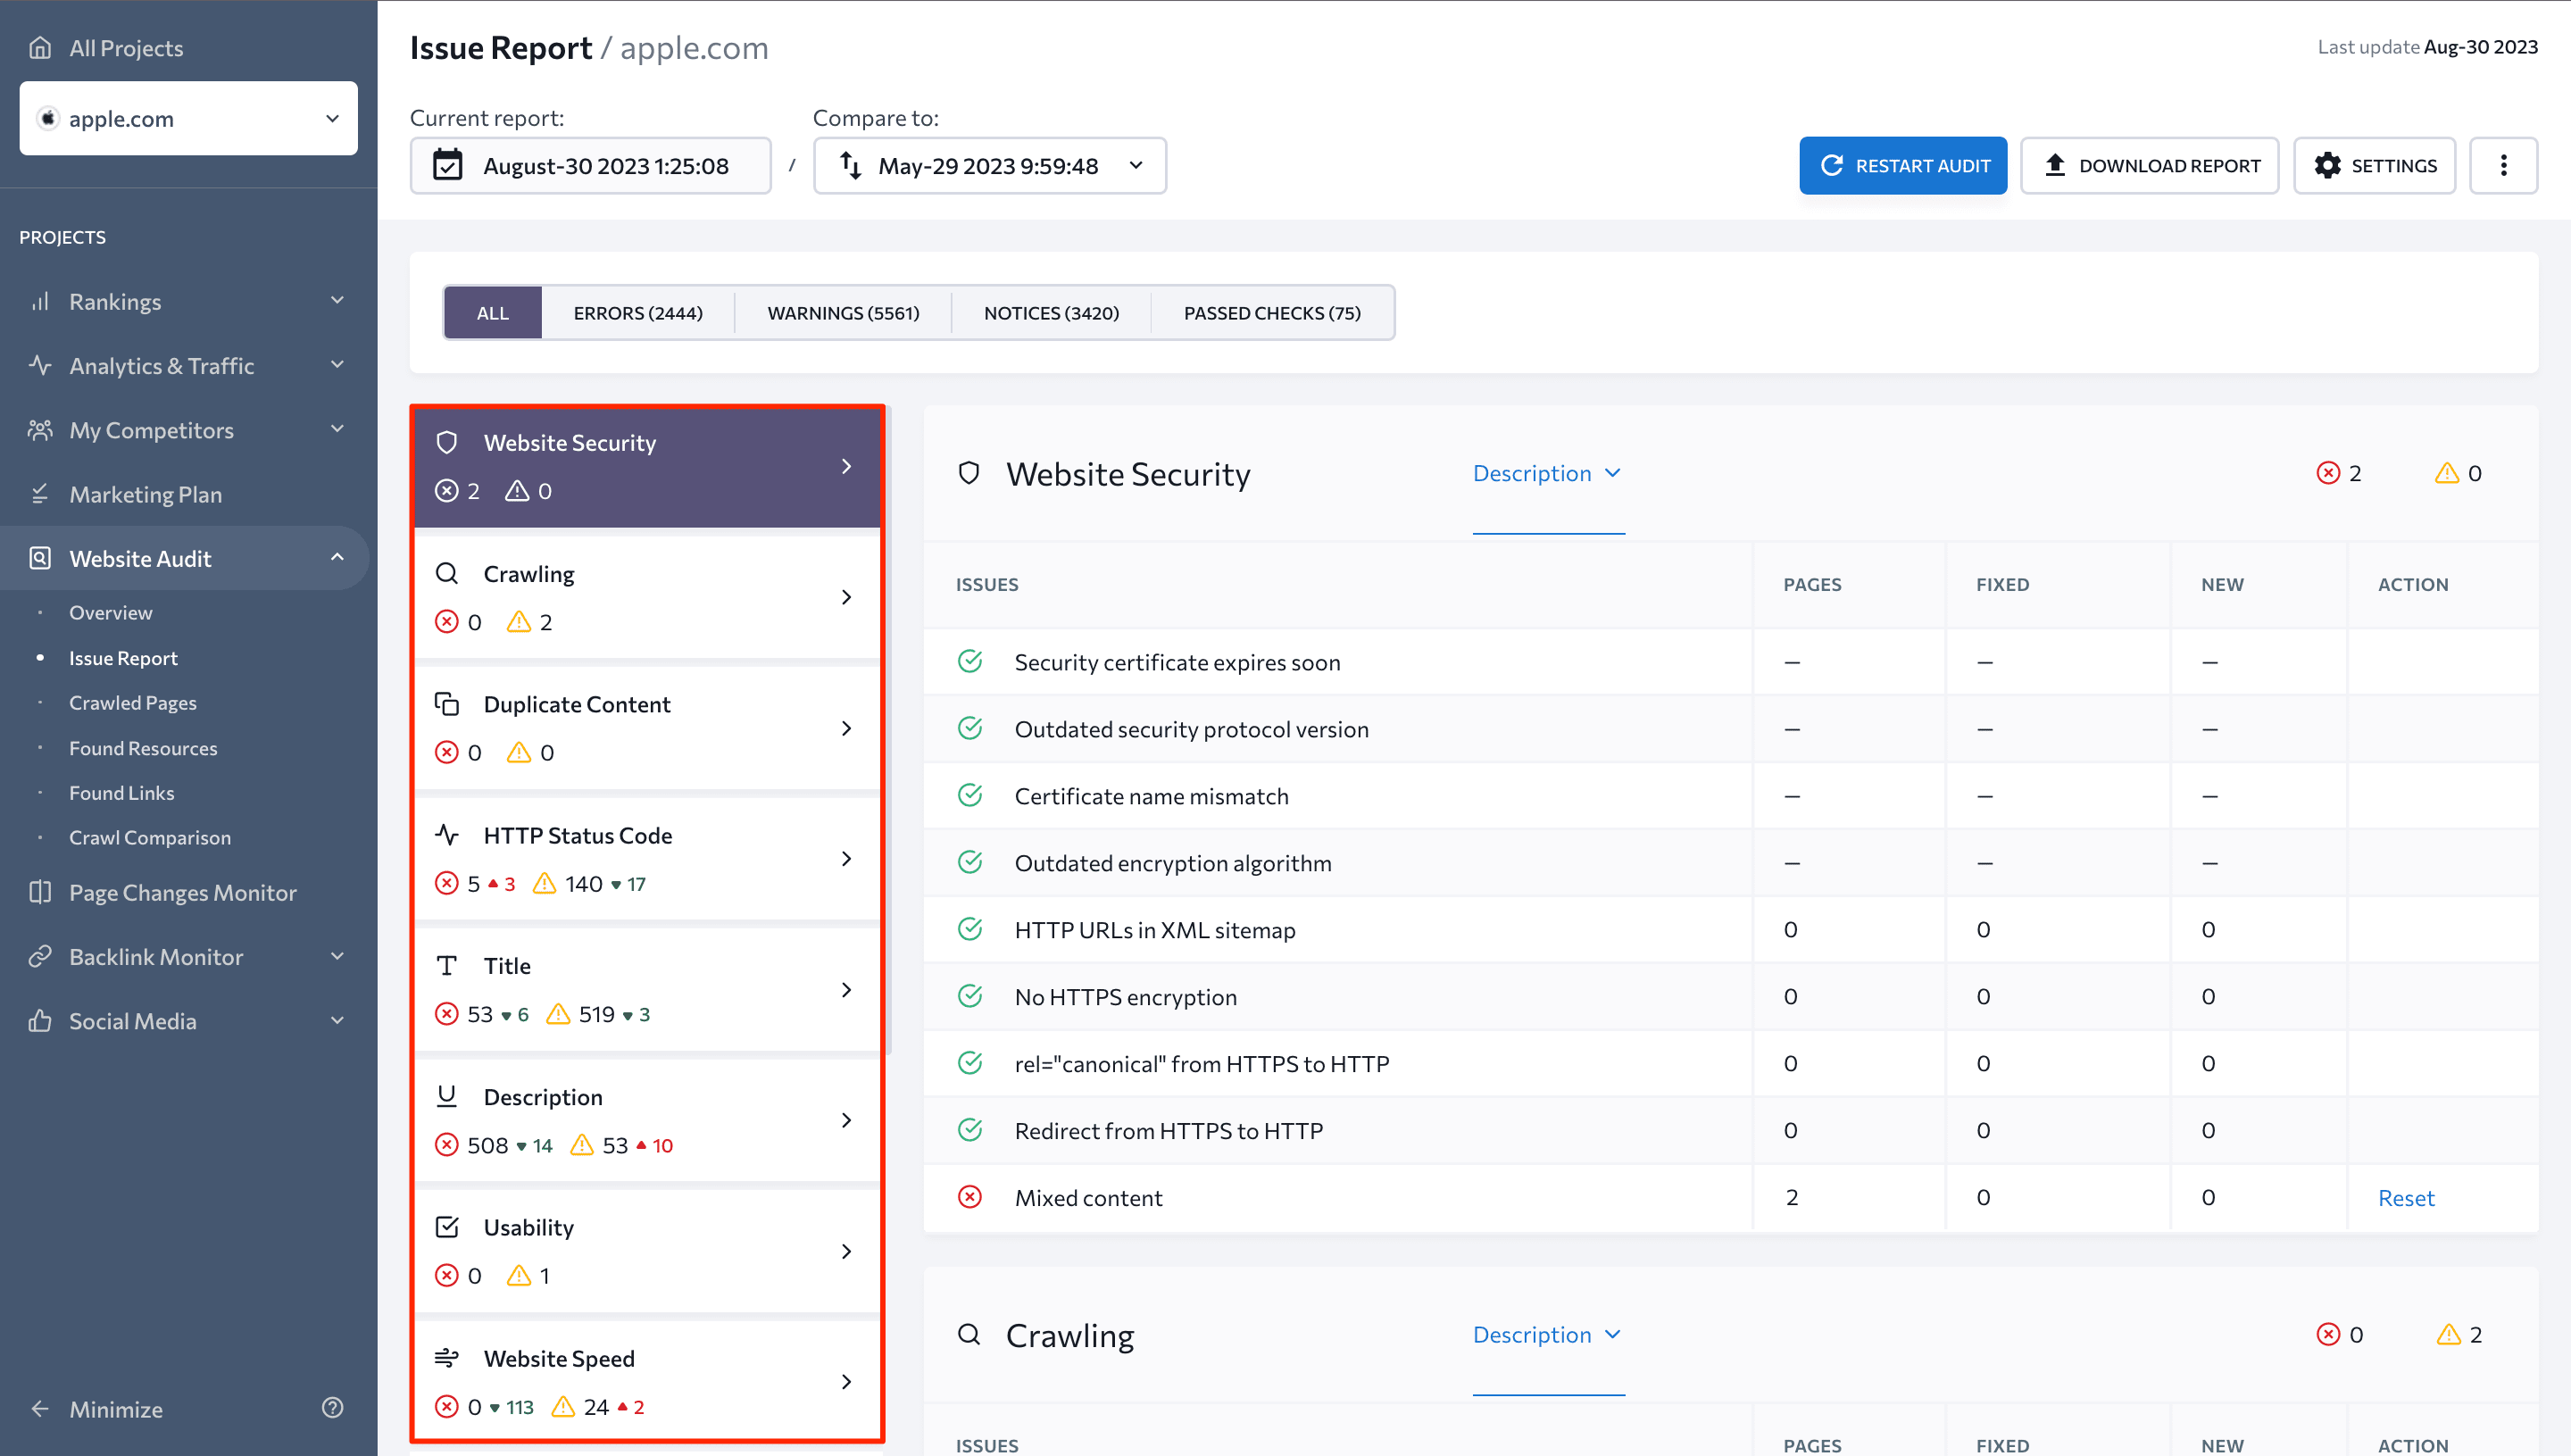Click the Page Changes Monitor icon
The image size is (2571, 1456).
pos(40,892)
